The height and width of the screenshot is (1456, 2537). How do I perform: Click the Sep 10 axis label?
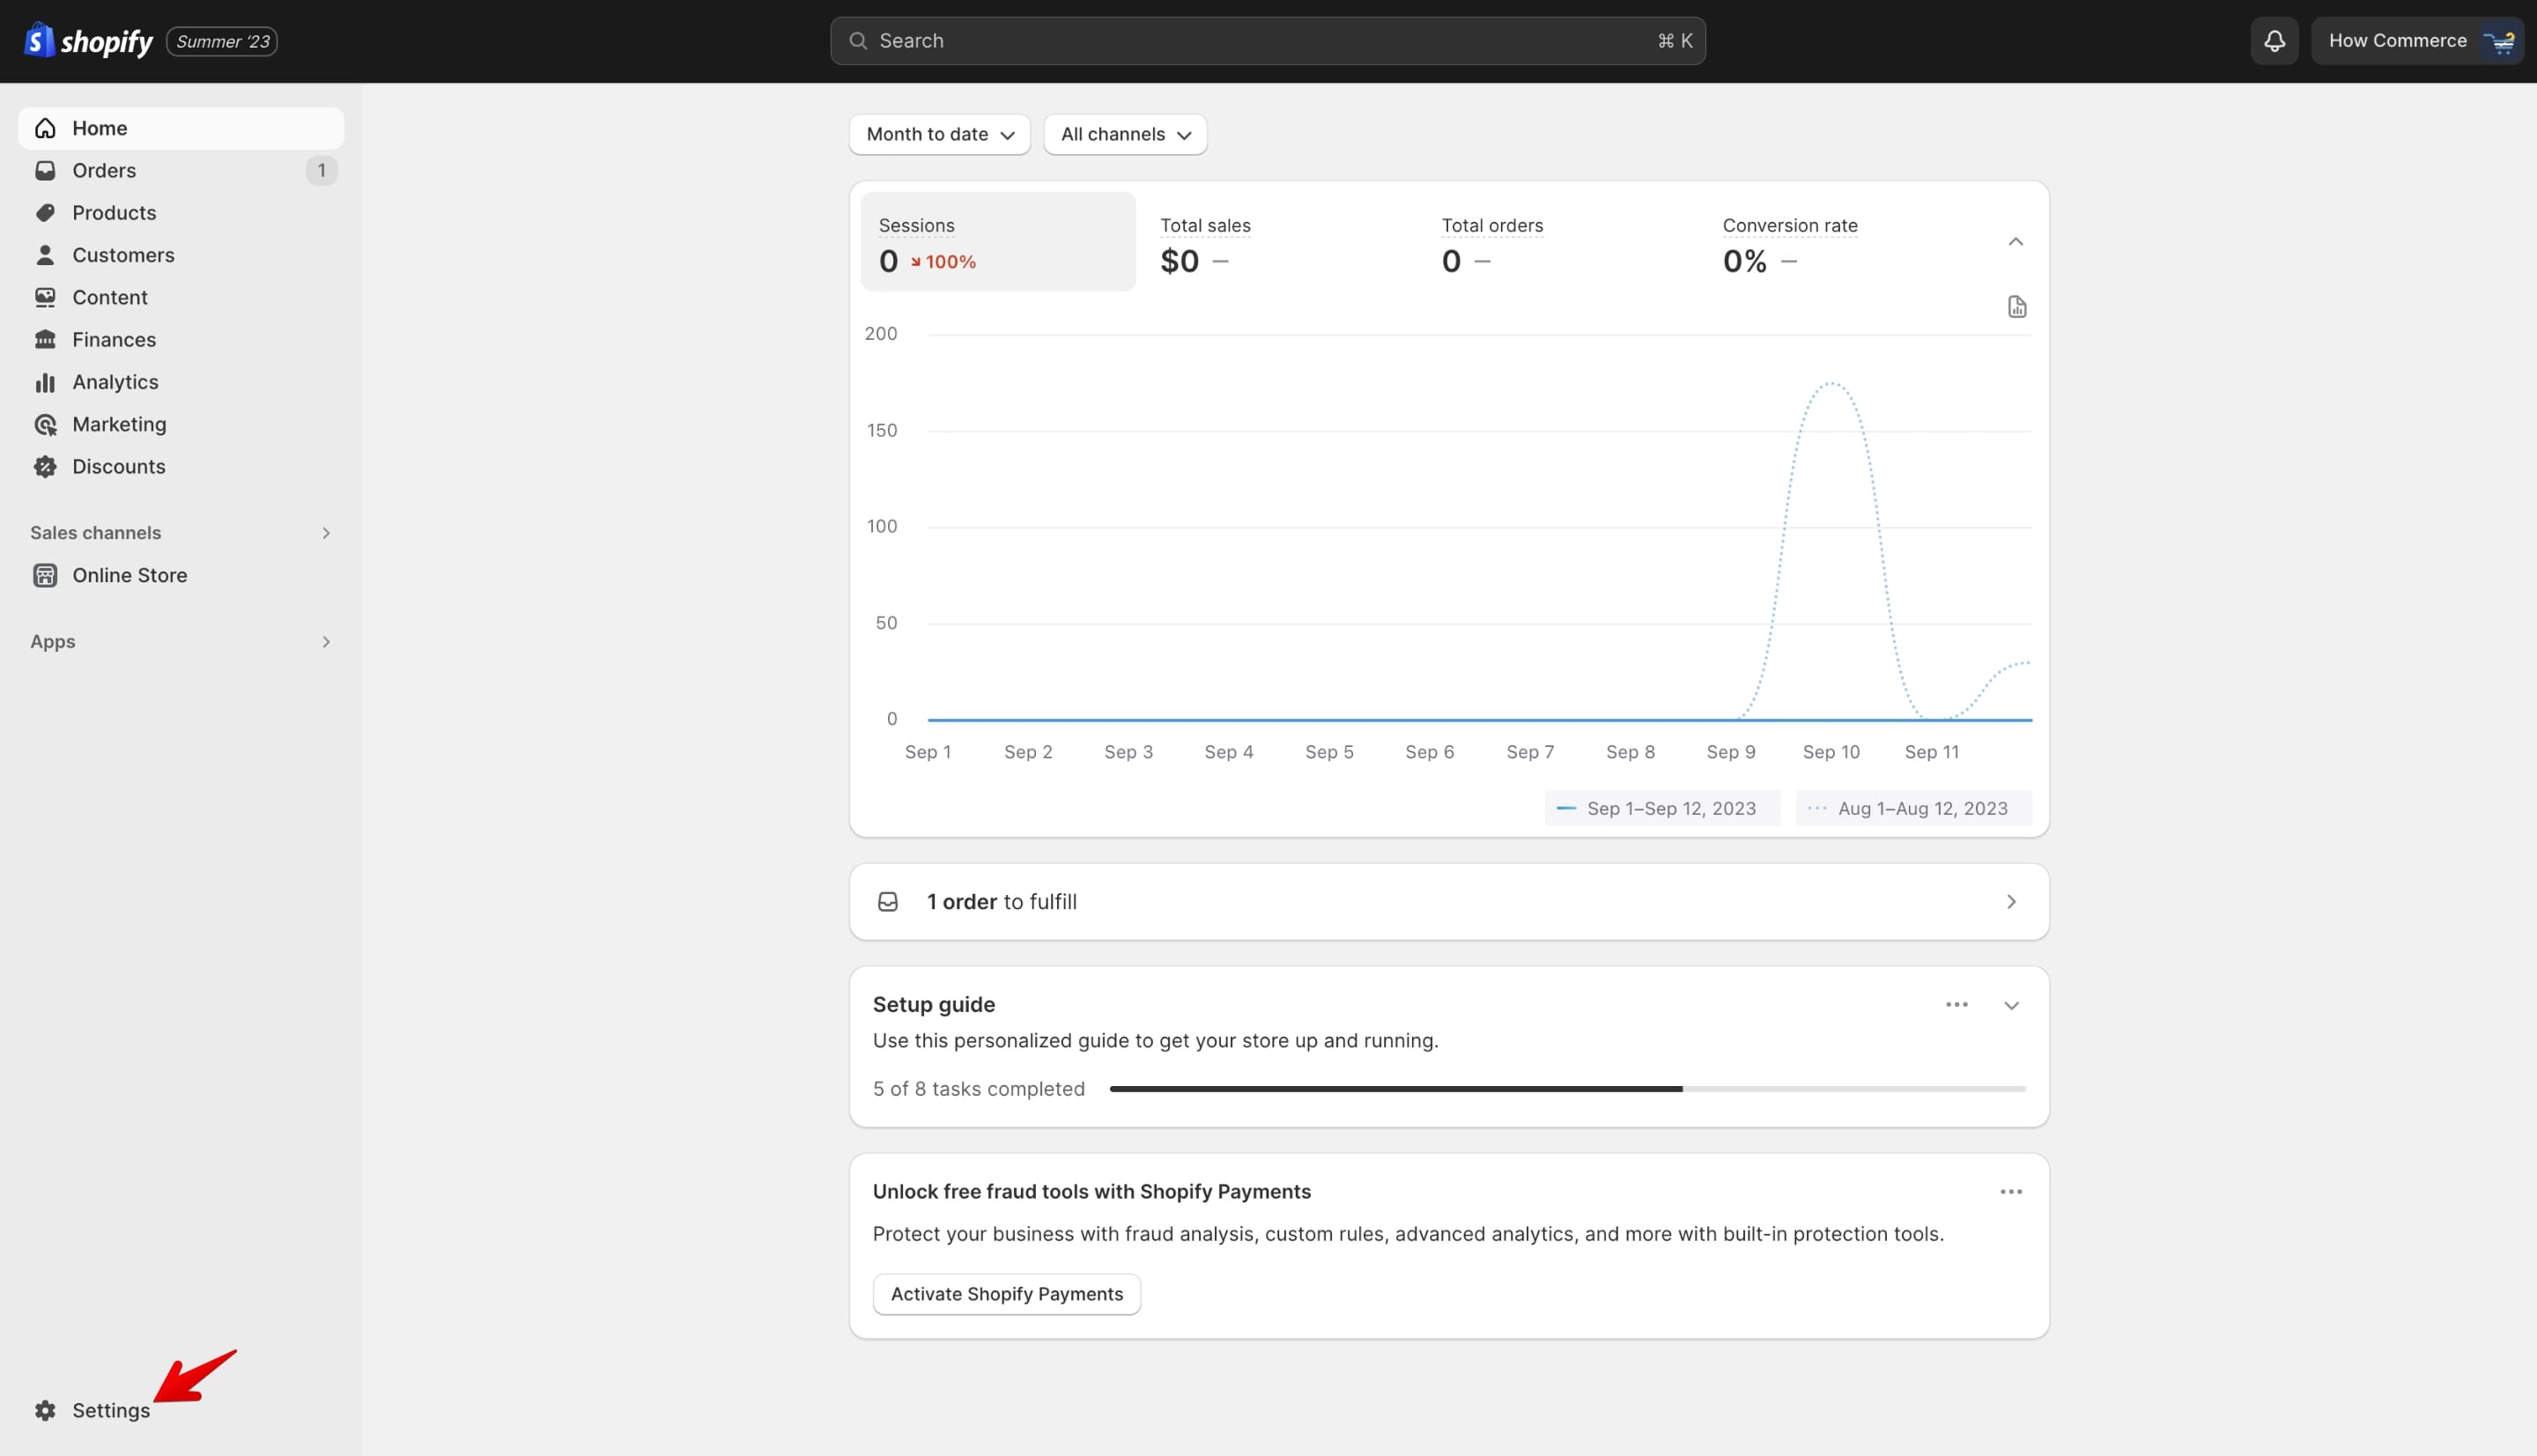[x=1830, y=752]
